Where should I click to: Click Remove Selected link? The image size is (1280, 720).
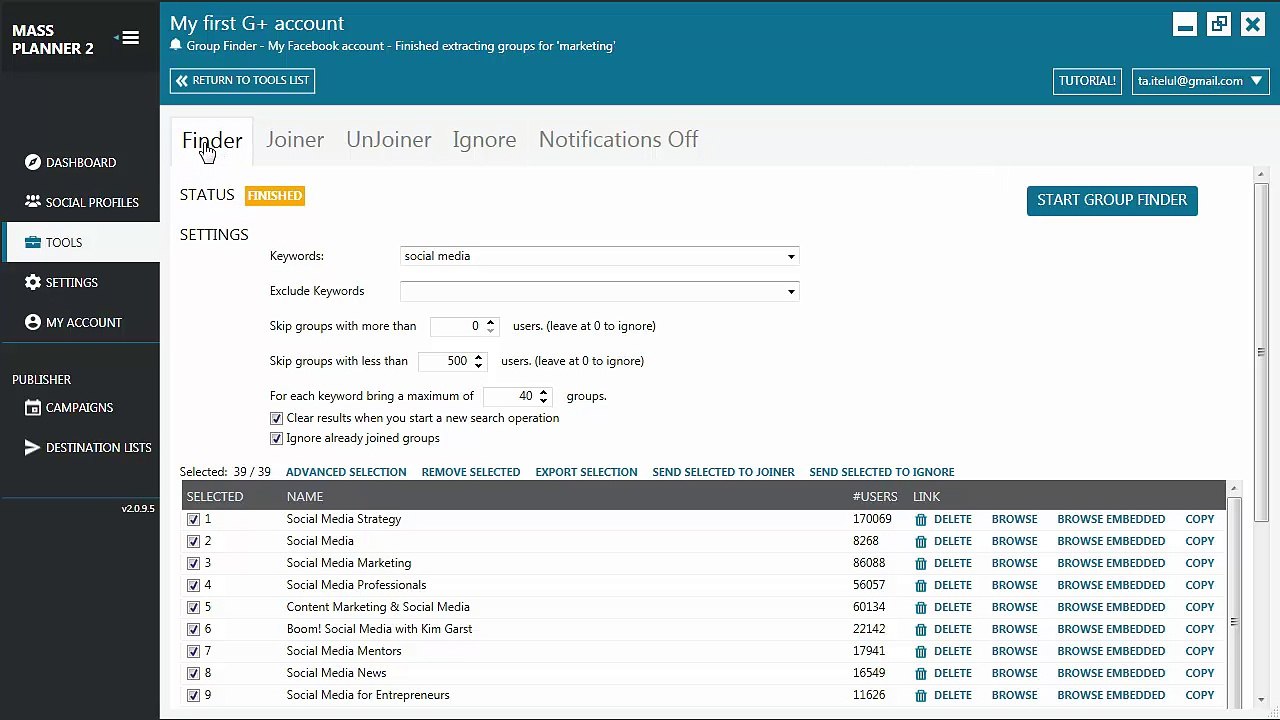[471, 472]
